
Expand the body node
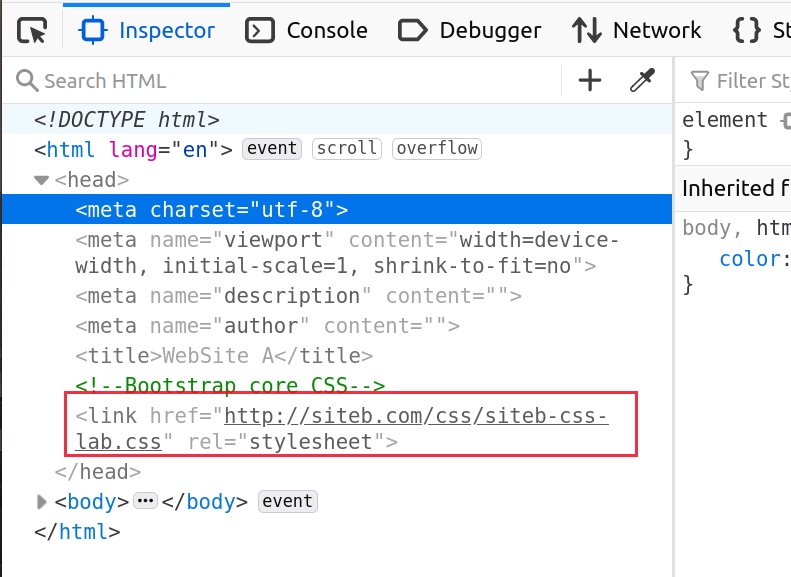tap(42, 502)
